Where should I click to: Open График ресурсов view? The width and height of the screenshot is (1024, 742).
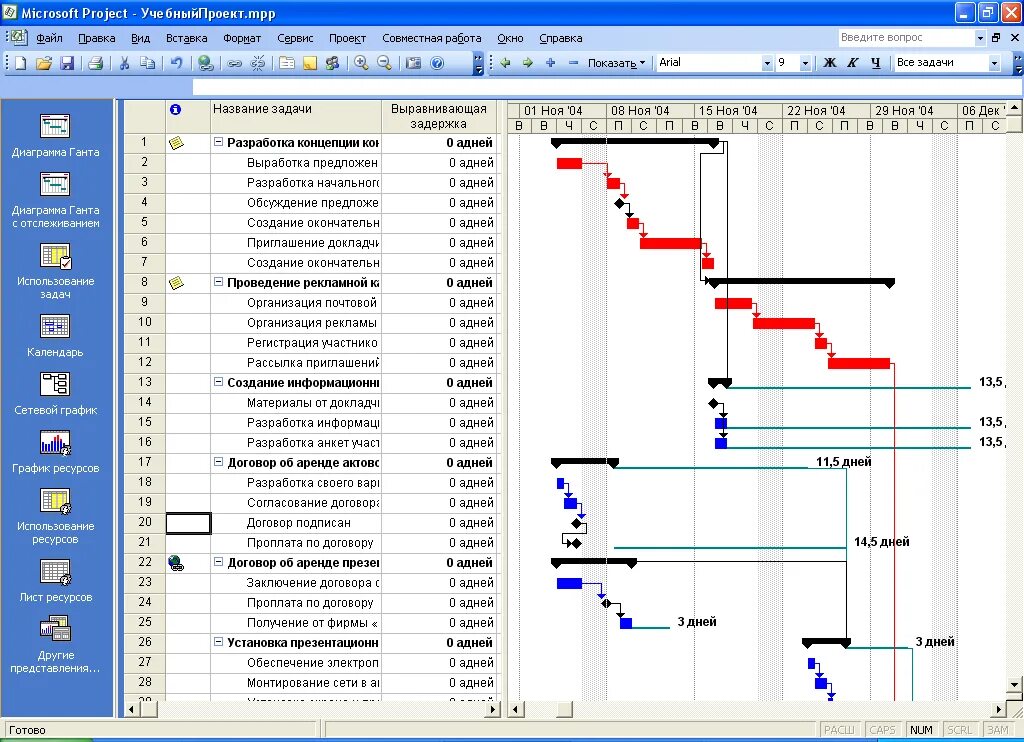point(56,452)
